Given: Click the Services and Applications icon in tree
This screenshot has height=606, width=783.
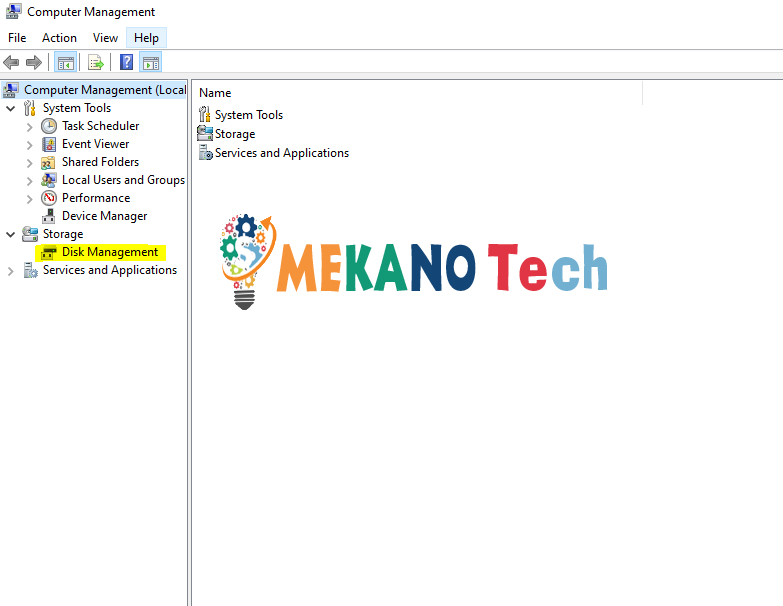Looking at the screenshot, I should (x=30, y=270).
